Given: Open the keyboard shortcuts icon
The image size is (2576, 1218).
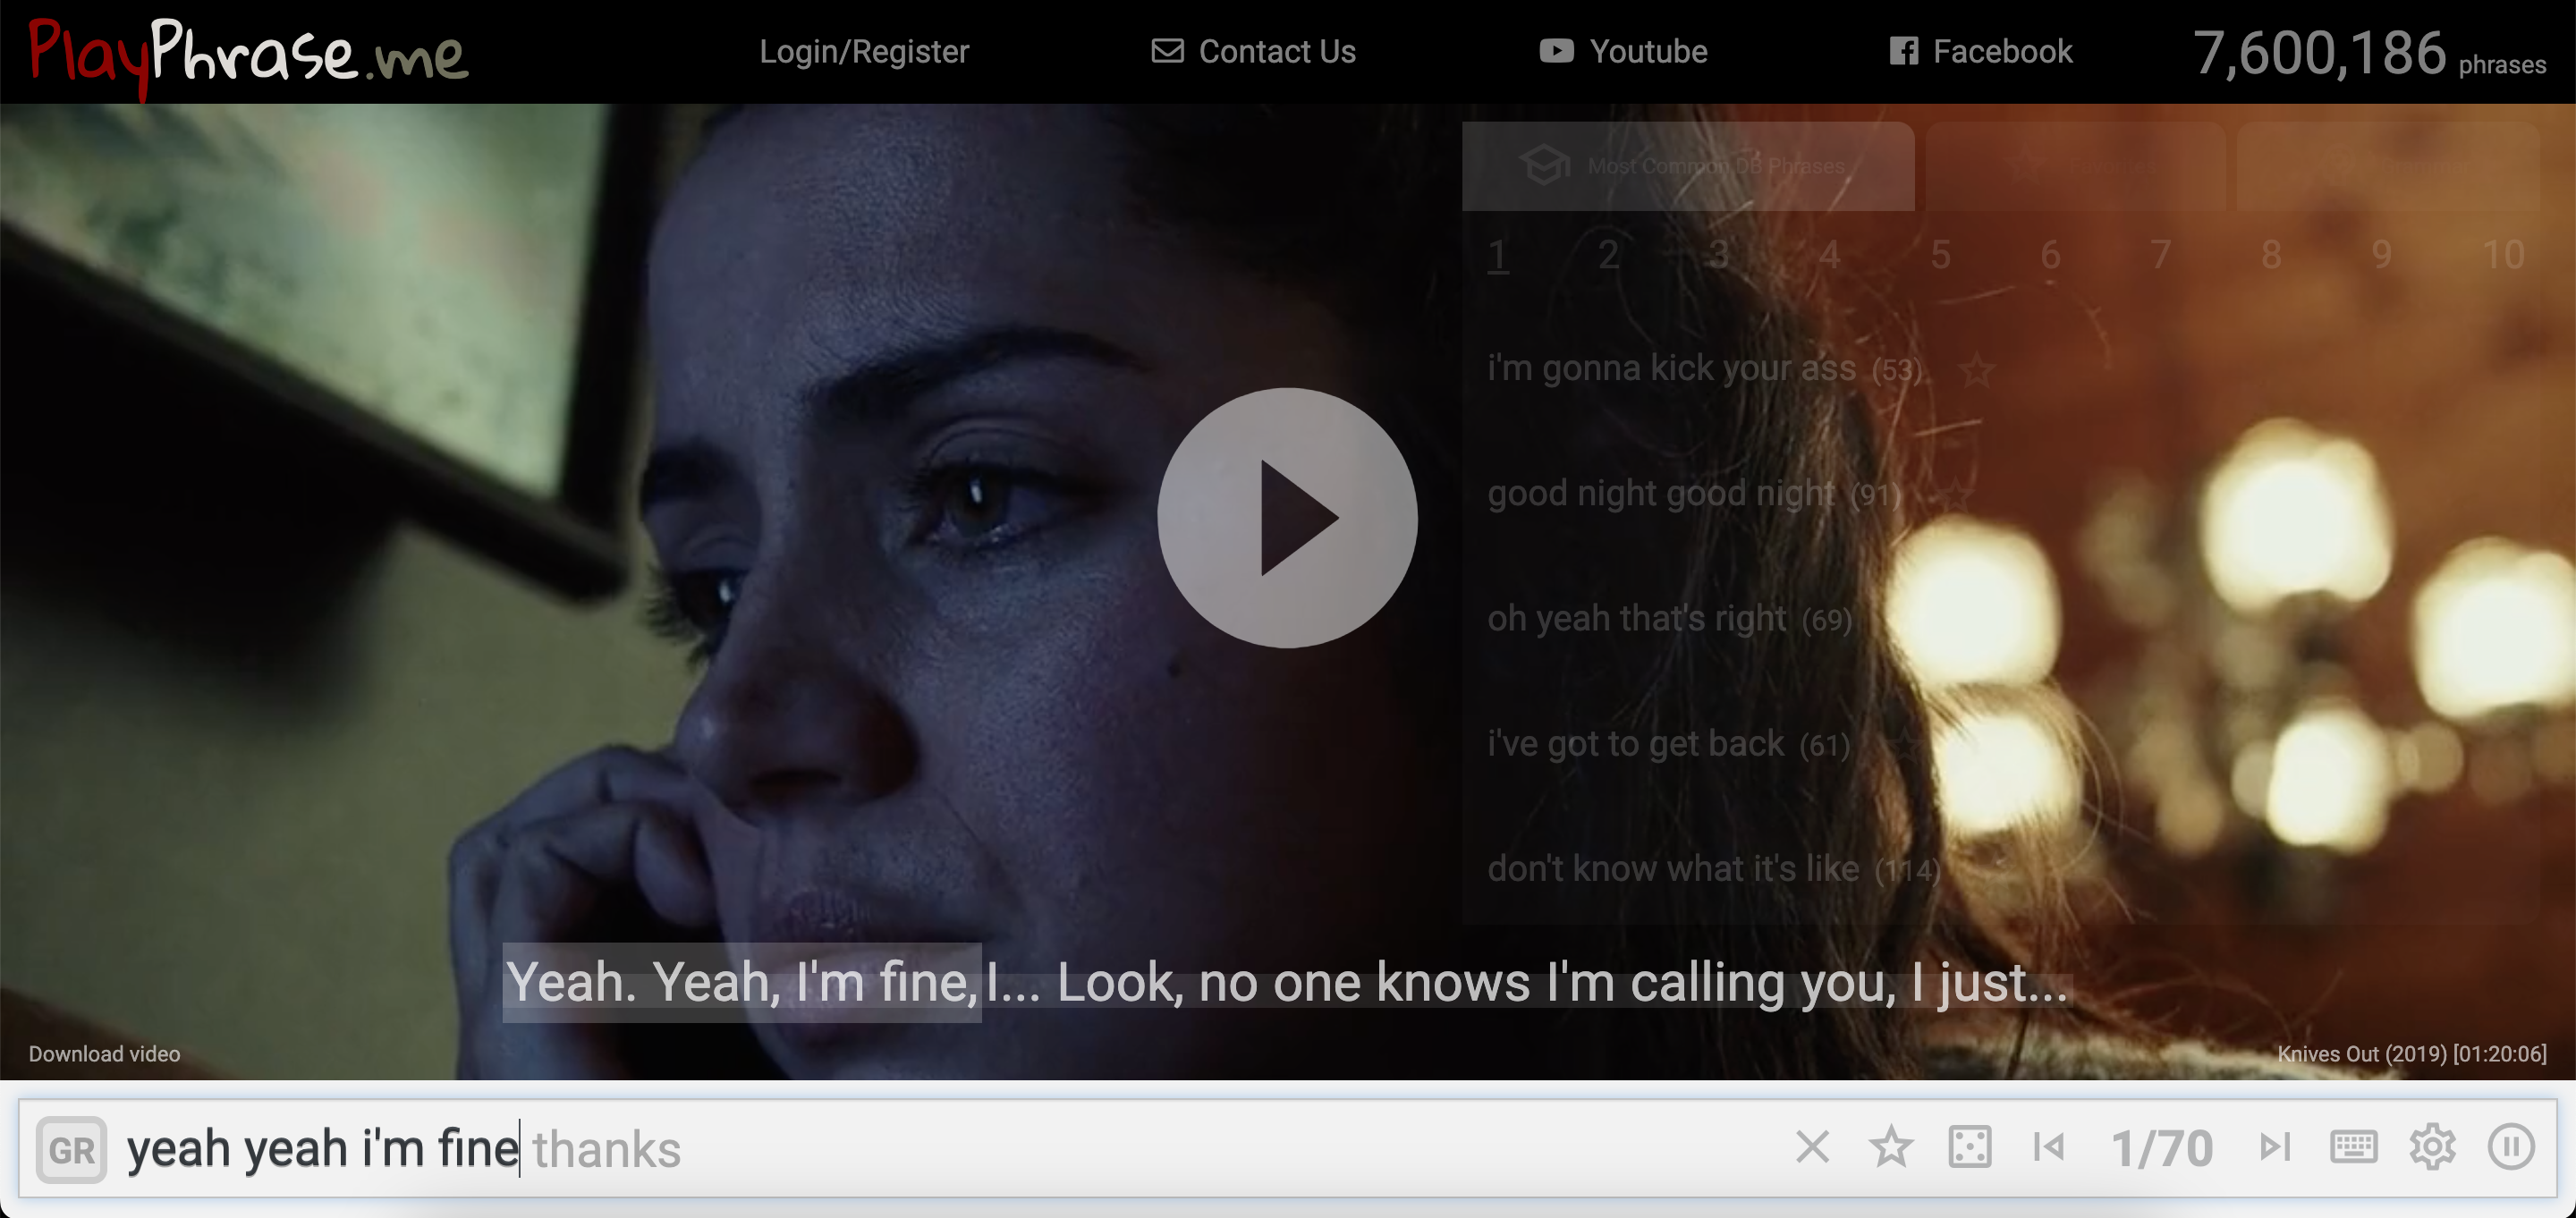Looking at the screenshot, I should pos(2353,1147).
